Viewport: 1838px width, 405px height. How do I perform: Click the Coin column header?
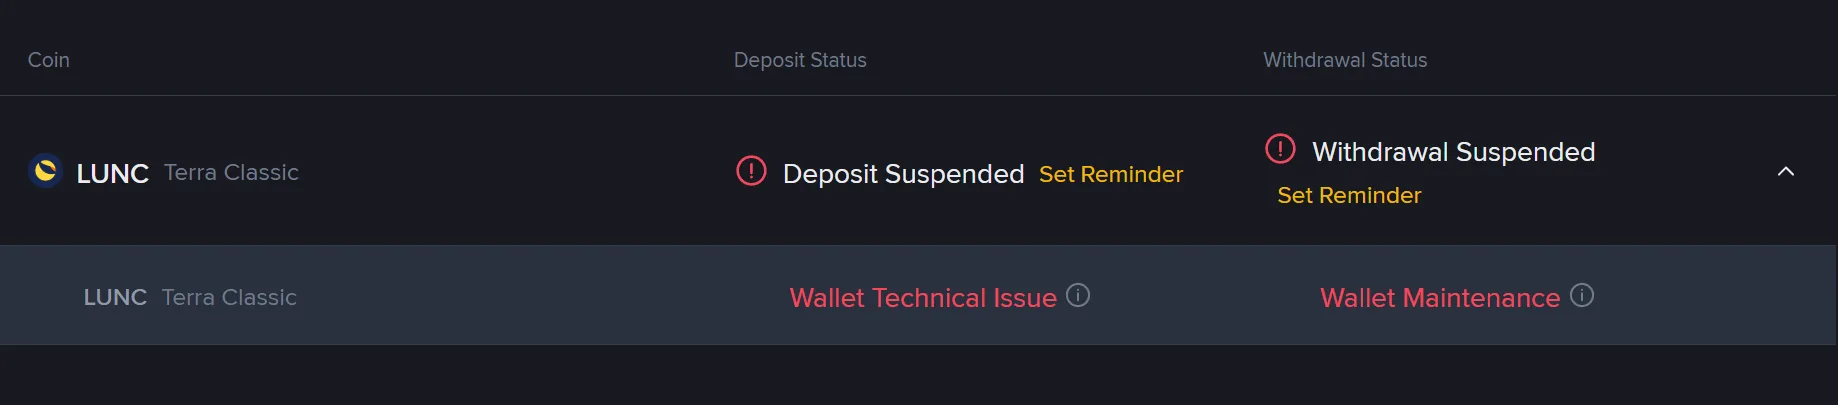[x=49, y=60]
